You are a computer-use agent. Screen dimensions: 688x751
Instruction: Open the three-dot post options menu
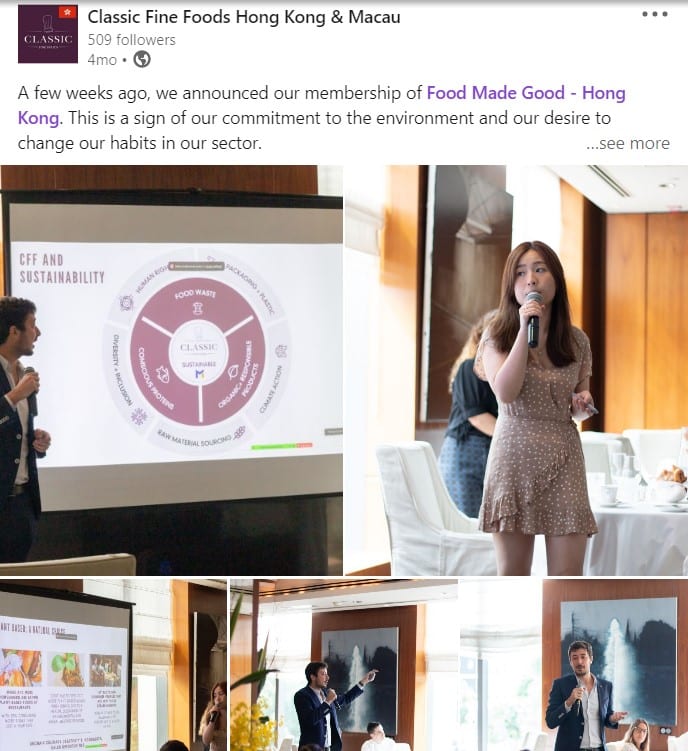[654, 14]
